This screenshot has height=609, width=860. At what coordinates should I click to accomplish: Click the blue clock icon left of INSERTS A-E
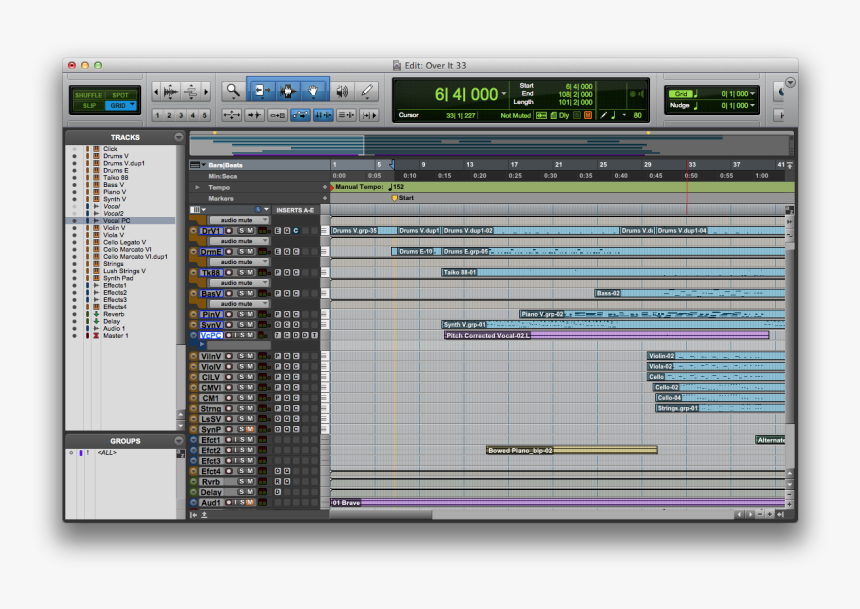tap(258, 210)
